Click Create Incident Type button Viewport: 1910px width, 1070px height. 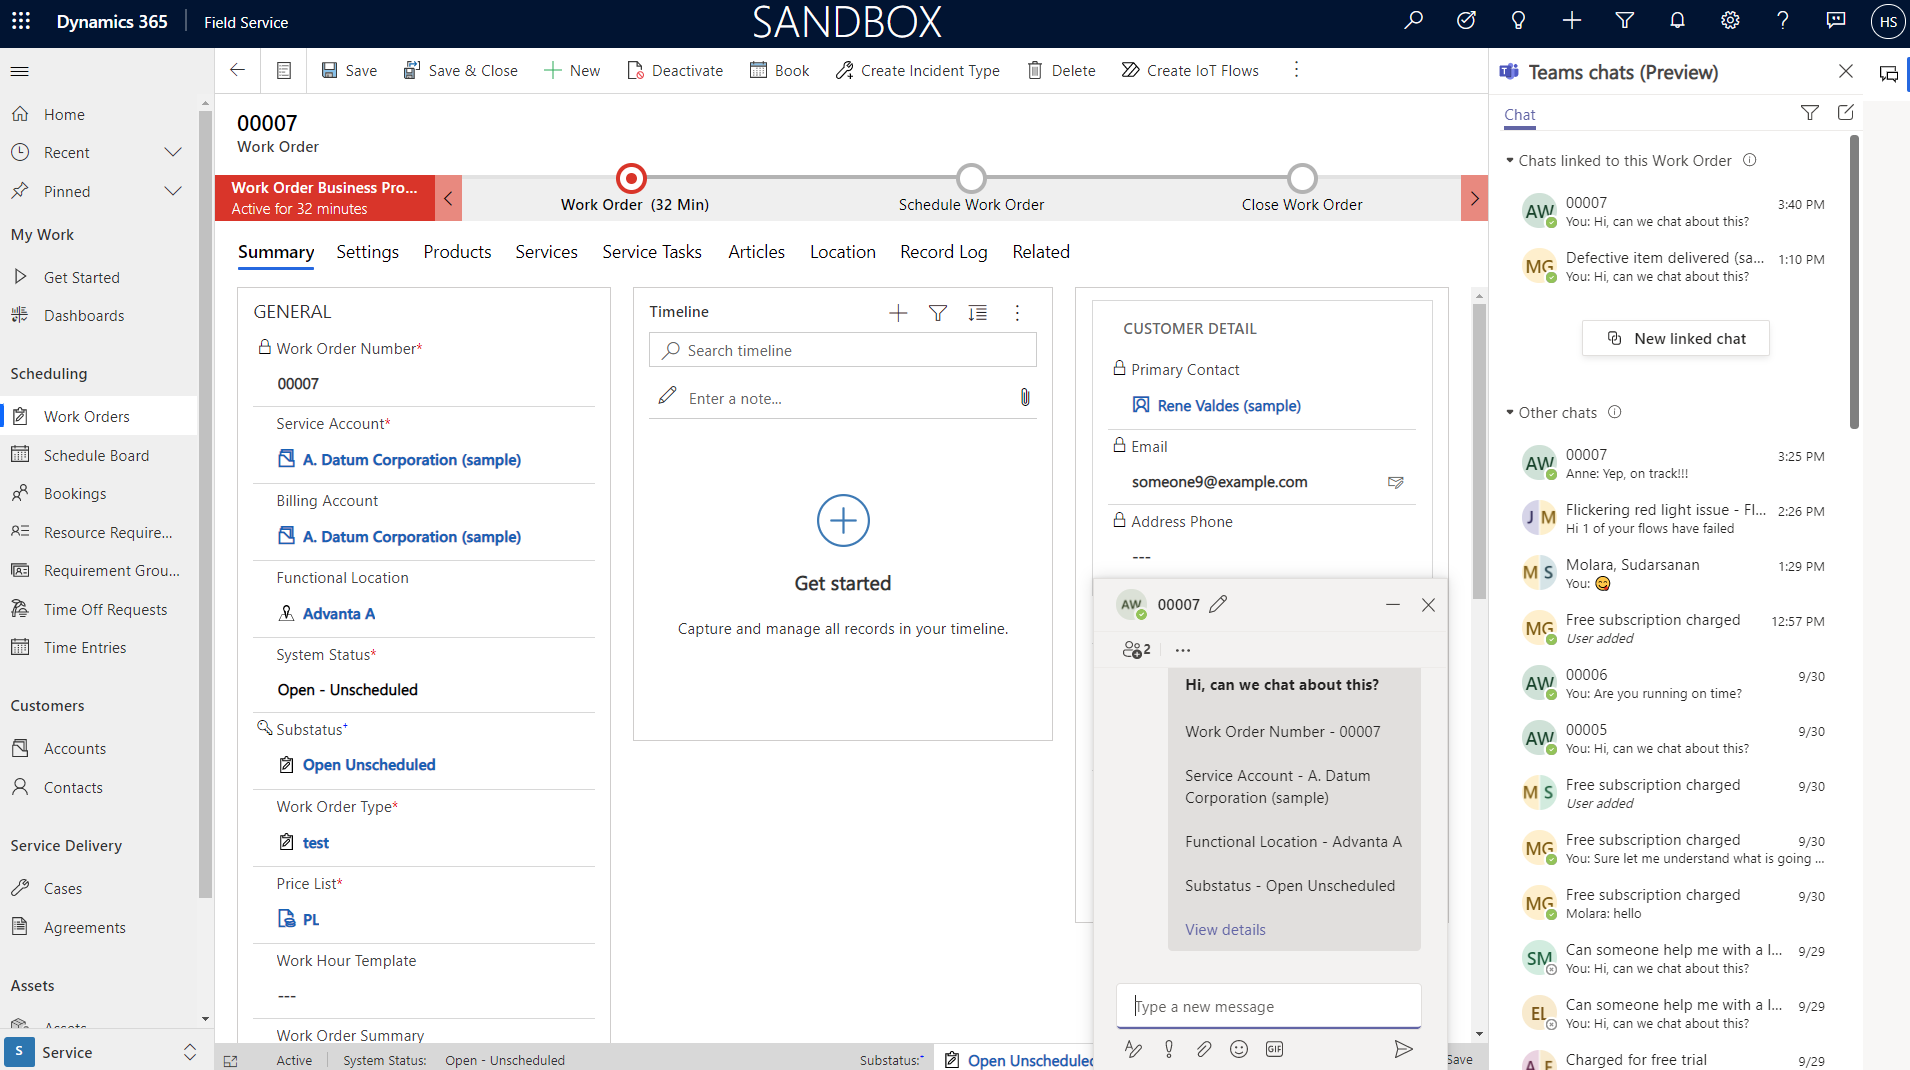click(x=918, y=70)
